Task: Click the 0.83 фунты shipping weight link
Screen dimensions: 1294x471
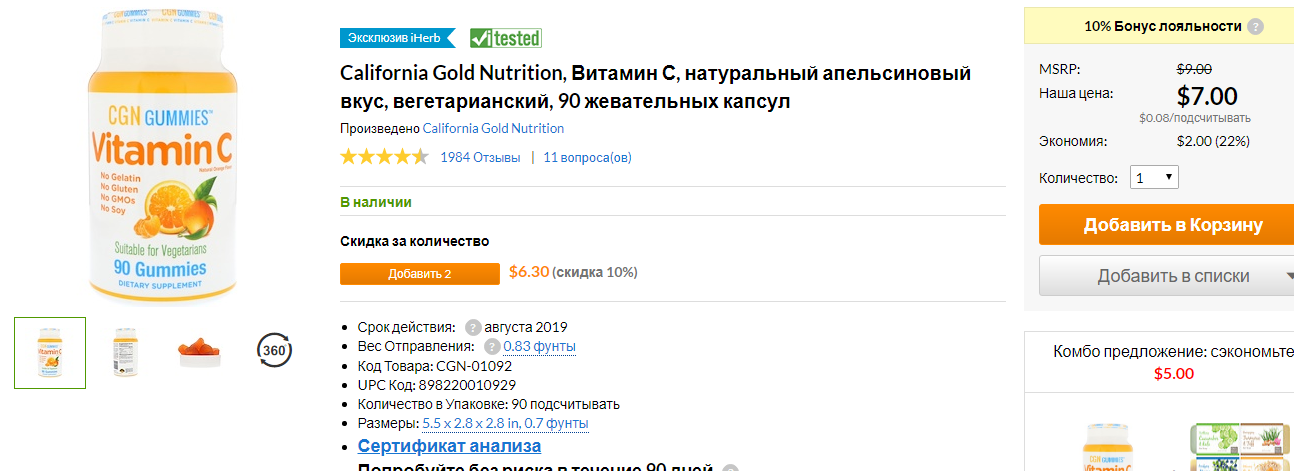Action: coord(540,346)
